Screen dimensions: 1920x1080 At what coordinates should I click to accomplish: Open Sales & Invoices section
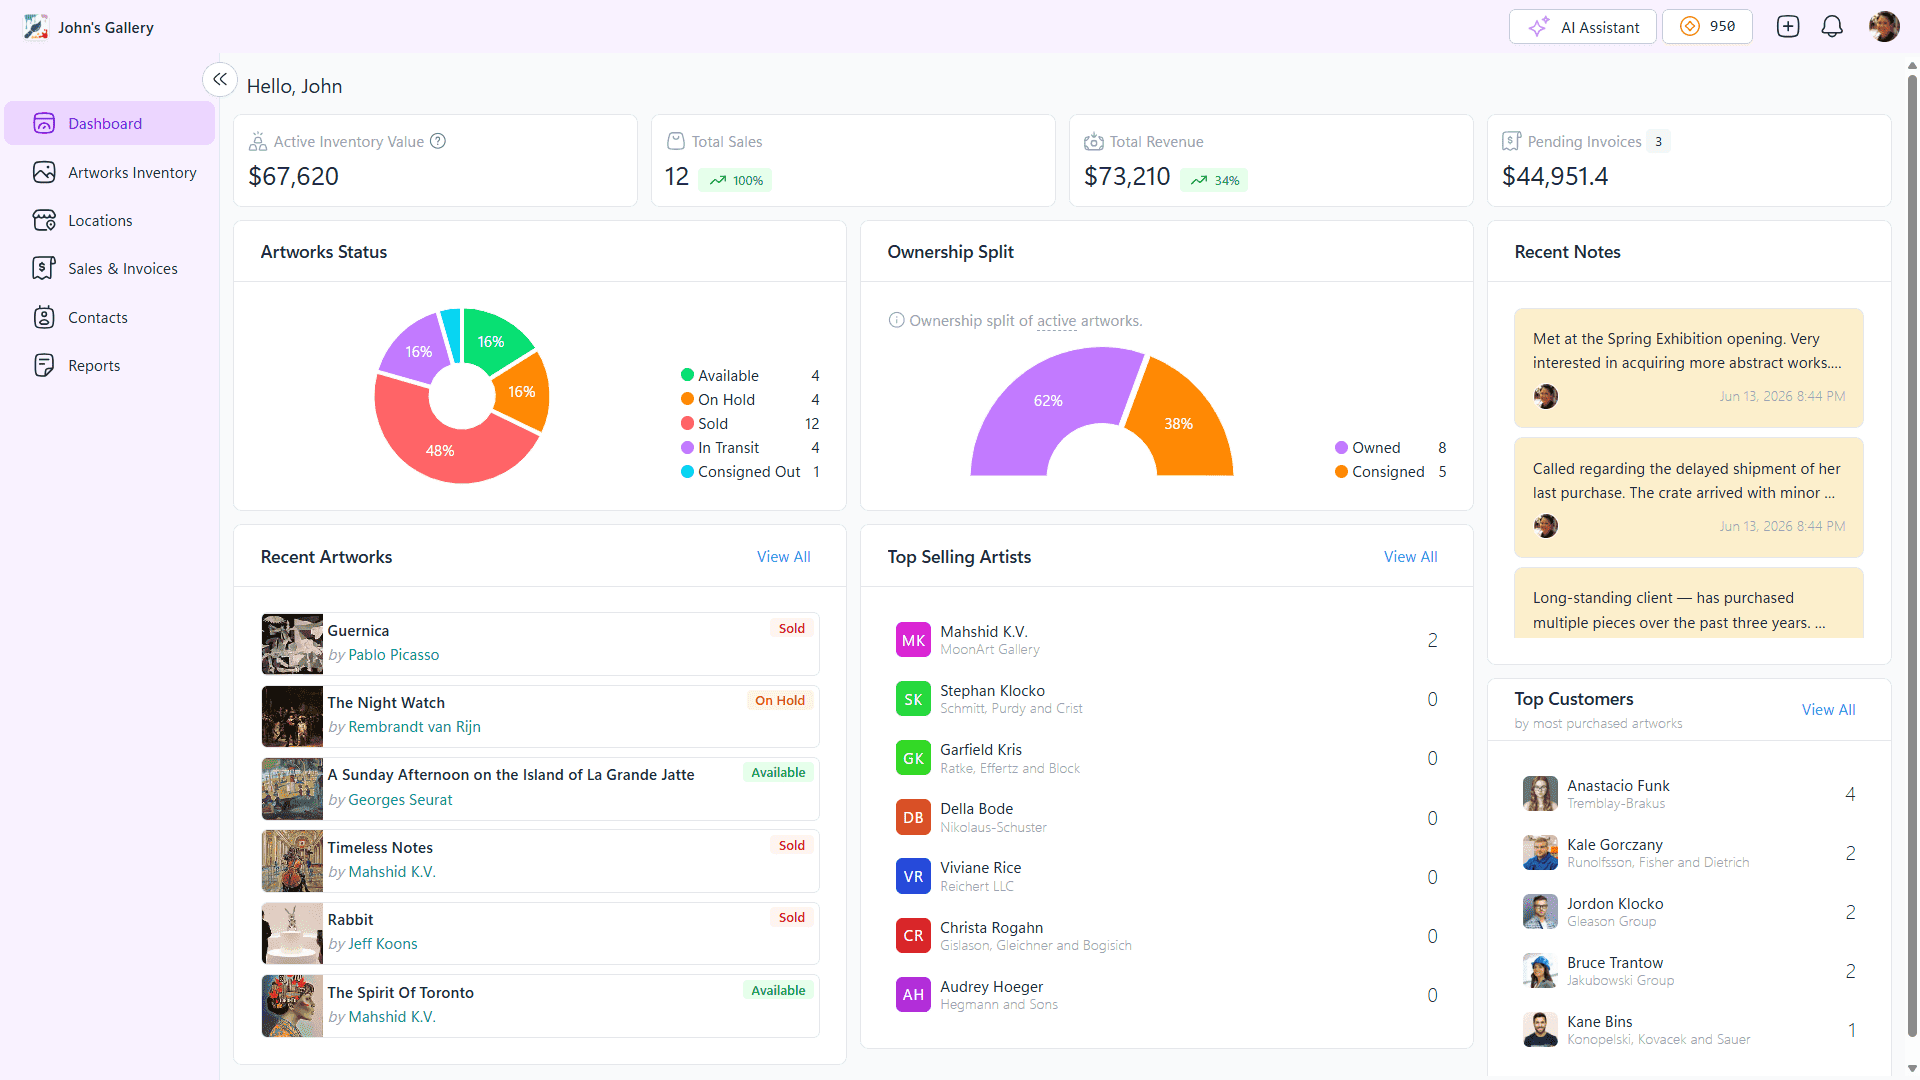[109, 268]
